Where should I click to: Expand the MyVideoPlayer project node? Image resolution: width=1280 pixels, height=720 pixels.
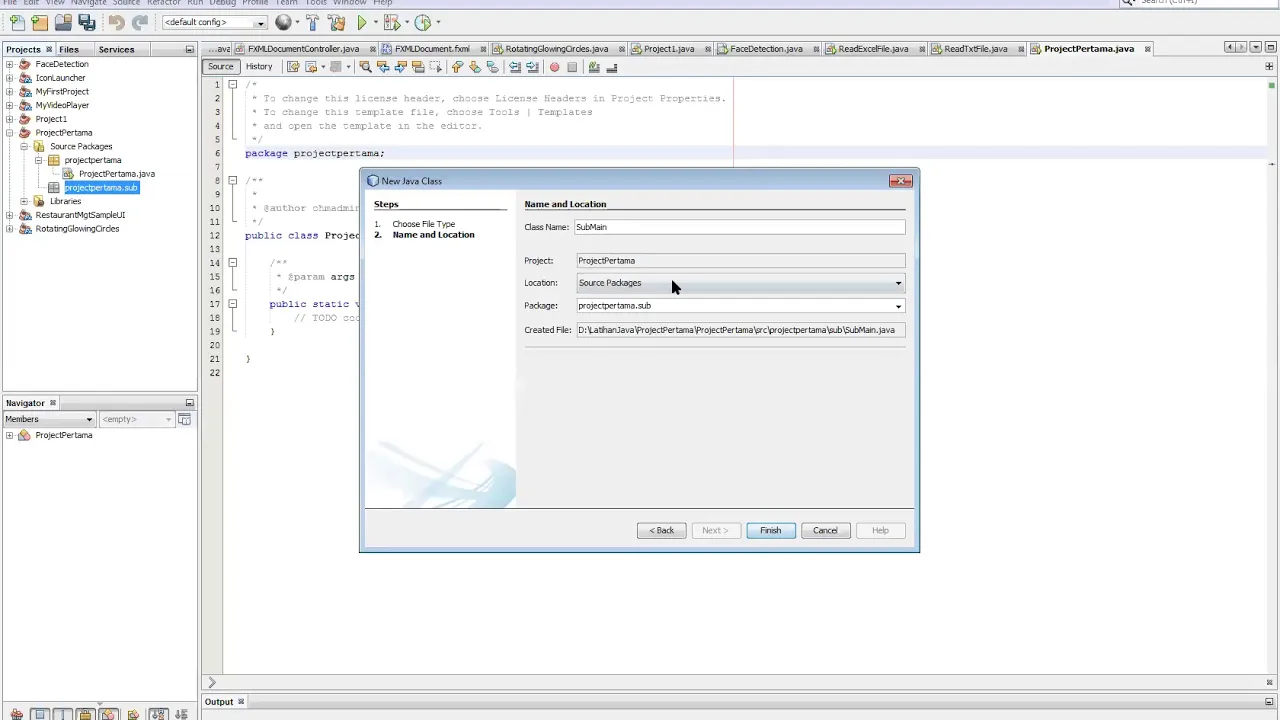(x=9, y=105)
